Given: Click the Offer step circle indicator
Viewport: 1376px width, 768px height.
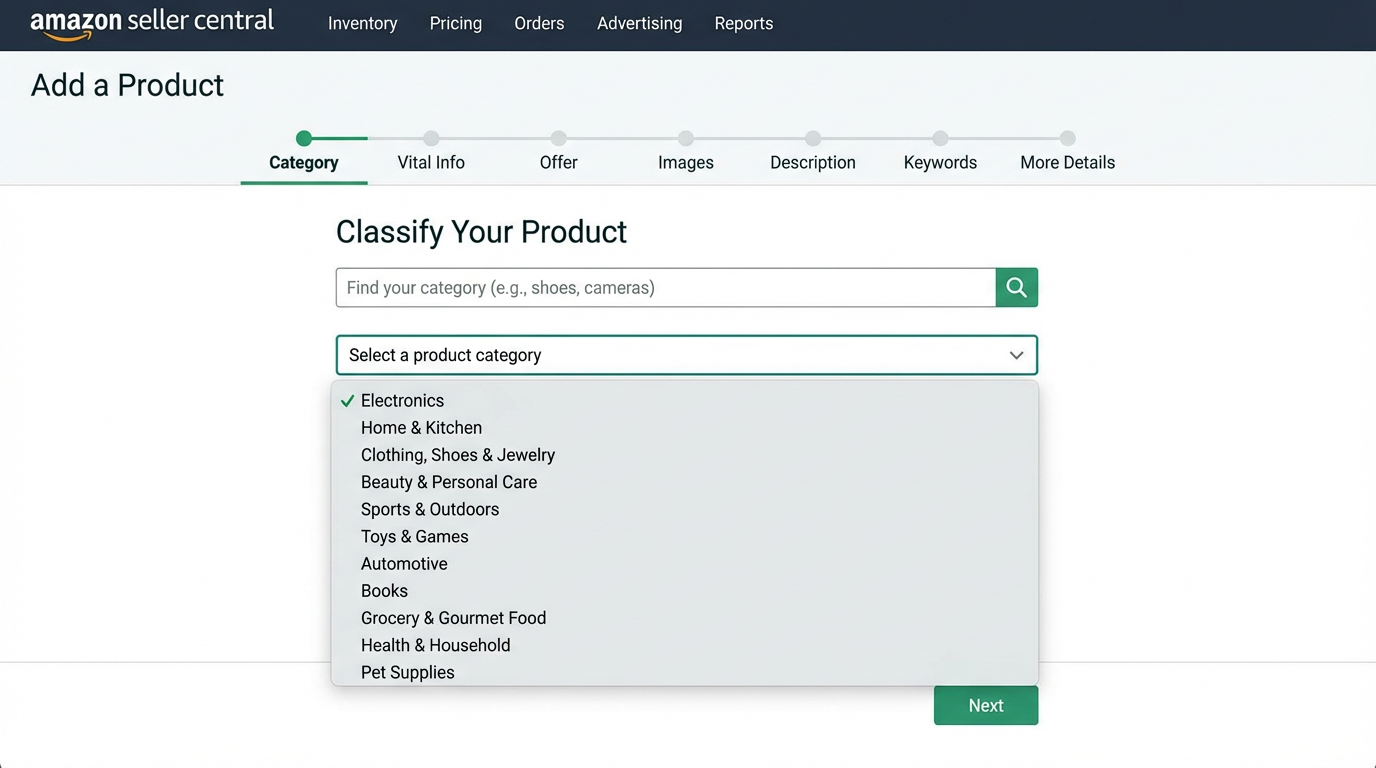Looking at the screenshot, I should (558, 138).
